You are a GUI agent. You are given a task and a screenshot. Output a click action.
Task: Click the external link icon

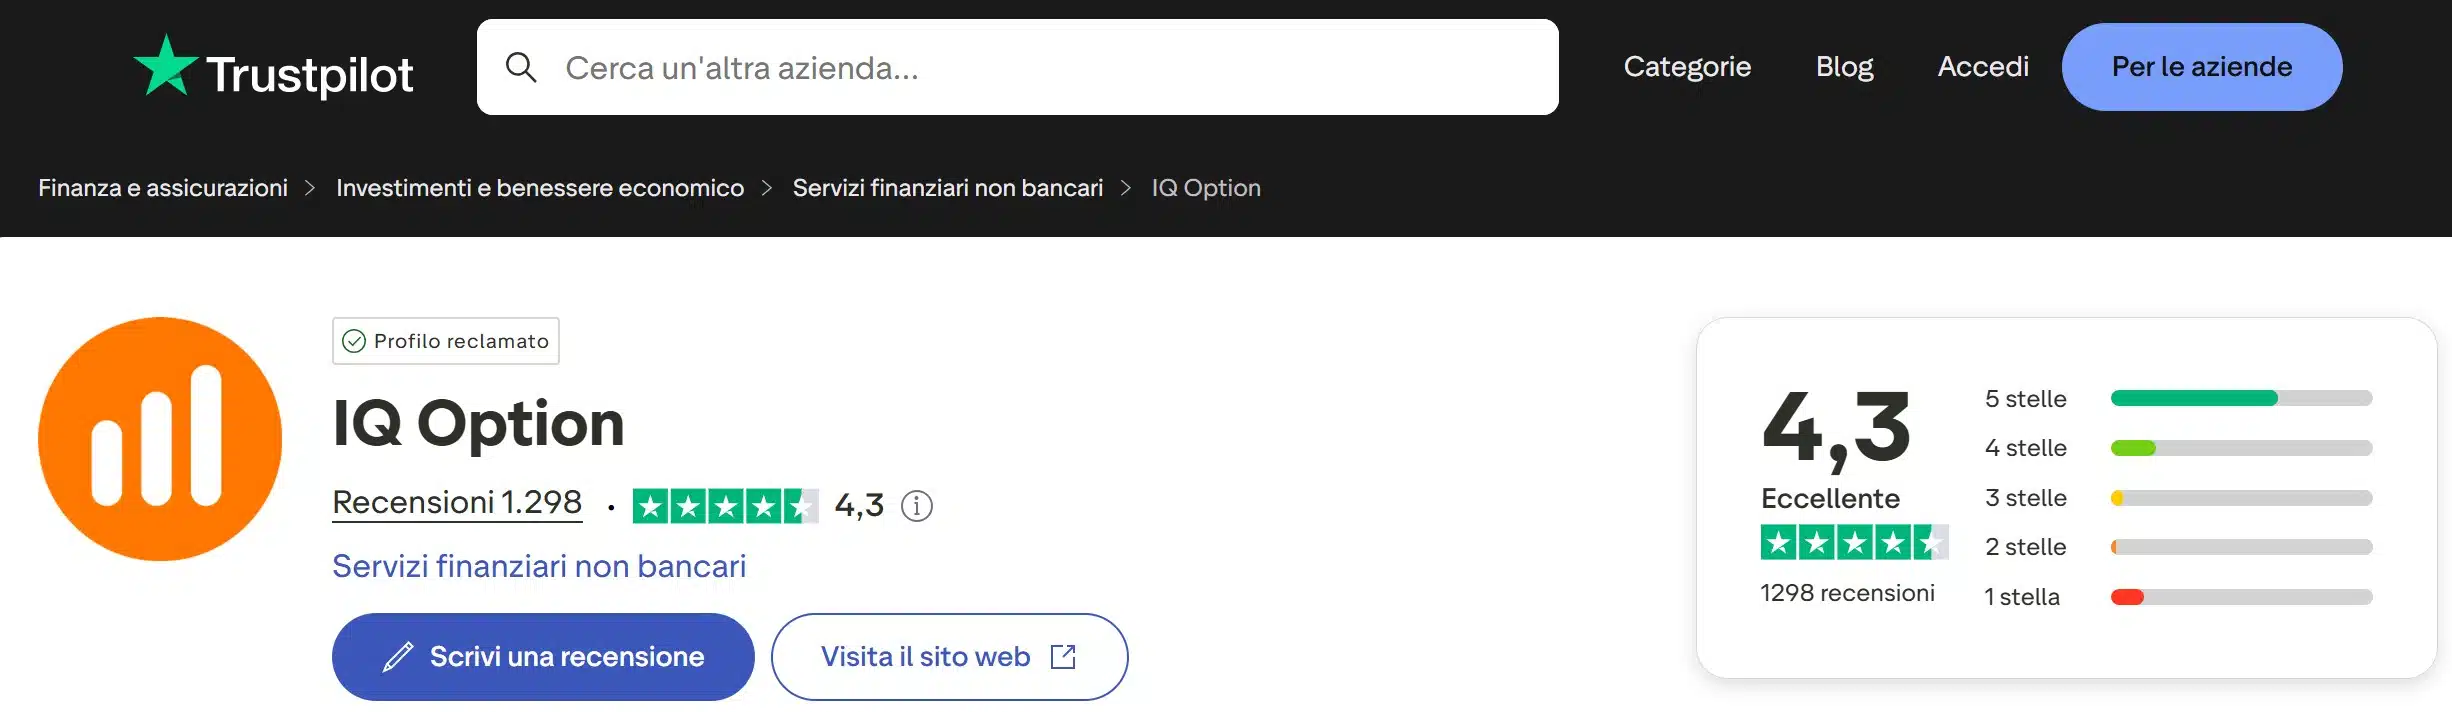tap(1063, 657)
